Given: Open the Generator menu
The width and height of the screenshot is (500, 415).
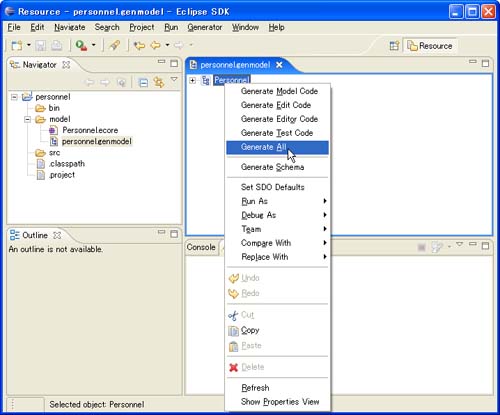Looking at the screenshot, I should point(205,28).
